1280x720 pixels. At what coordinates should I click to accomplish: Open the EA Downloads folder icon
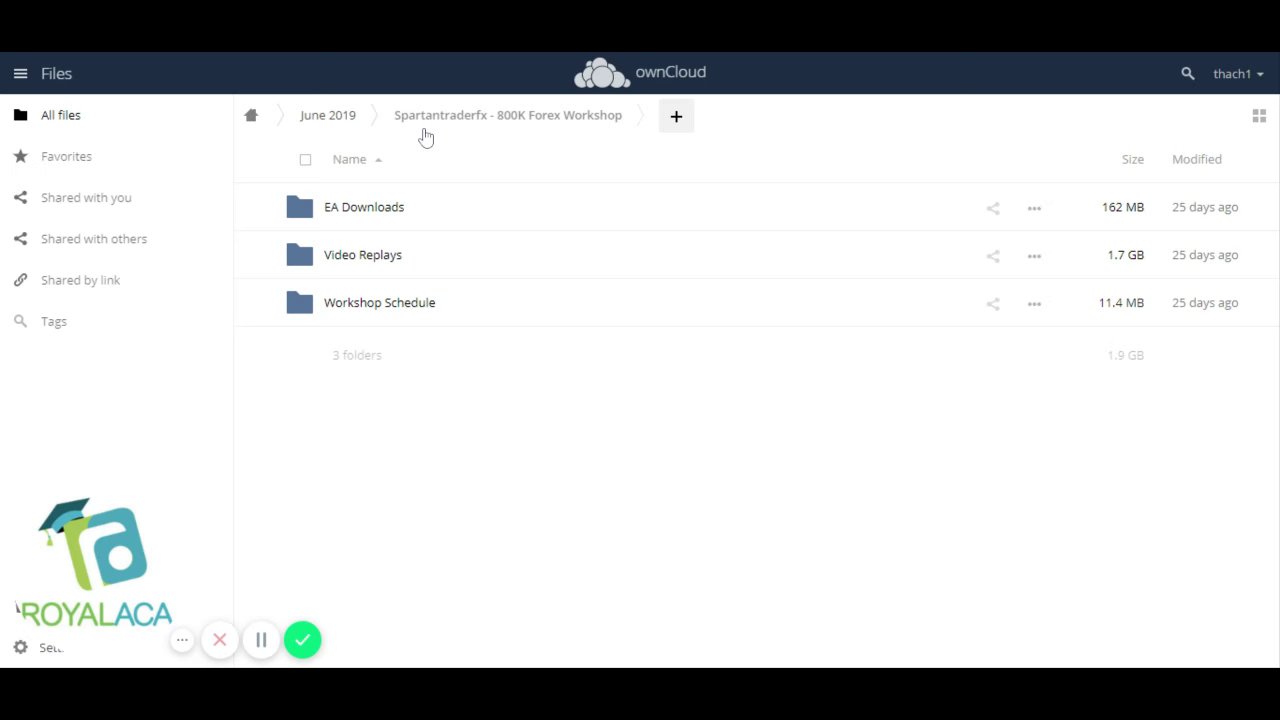[x=299, y=207]
